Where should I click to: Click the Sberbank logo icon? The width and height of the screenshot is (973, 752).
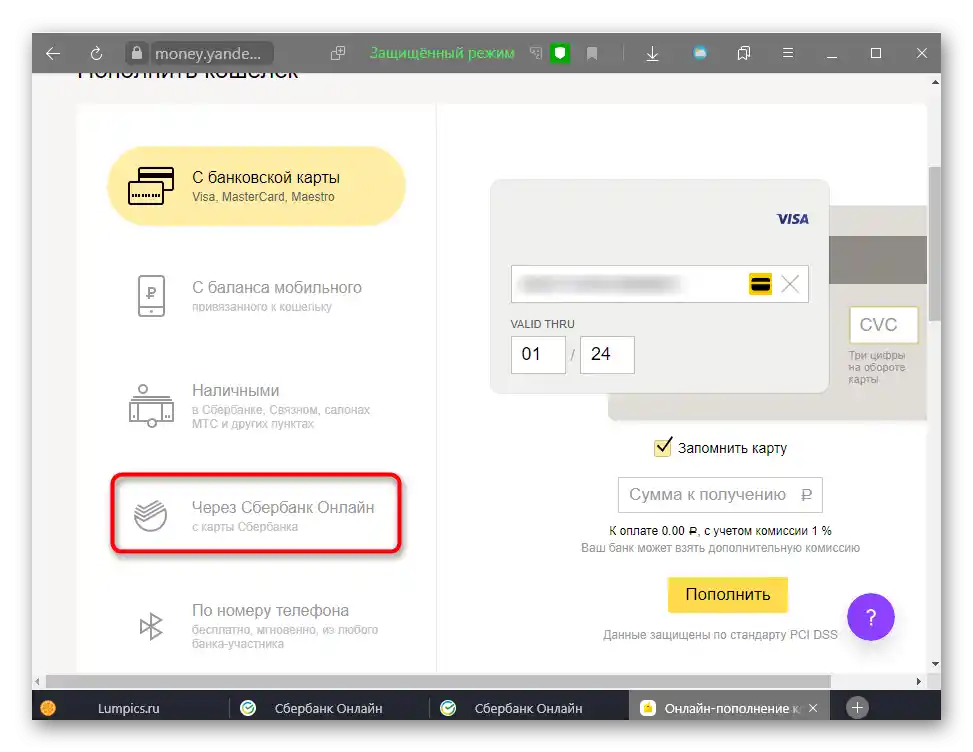151,516
